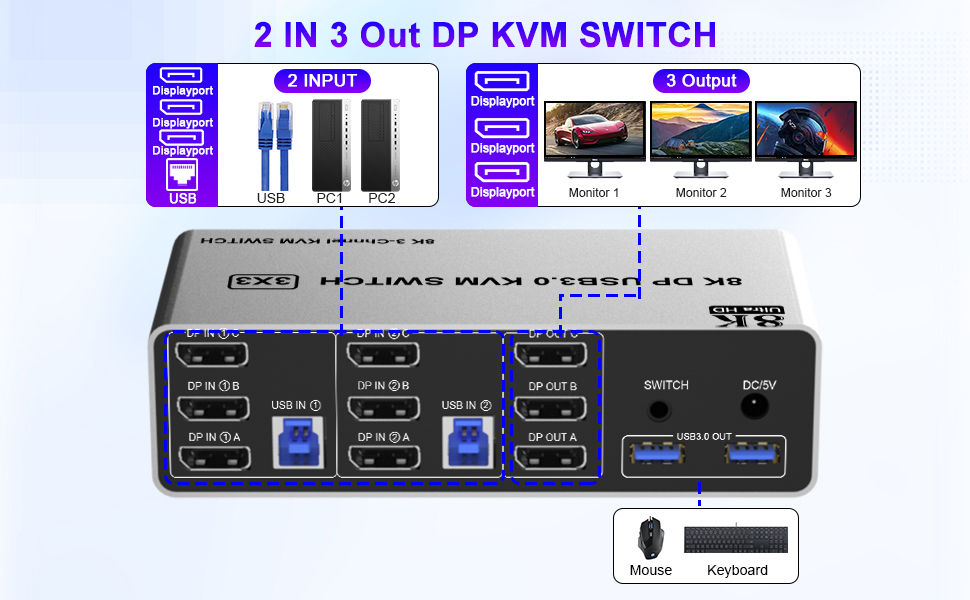The height and width of the screenshot is (600, 970).
Task: Select the 3 Output label
Action: click(x=701, y=81)
